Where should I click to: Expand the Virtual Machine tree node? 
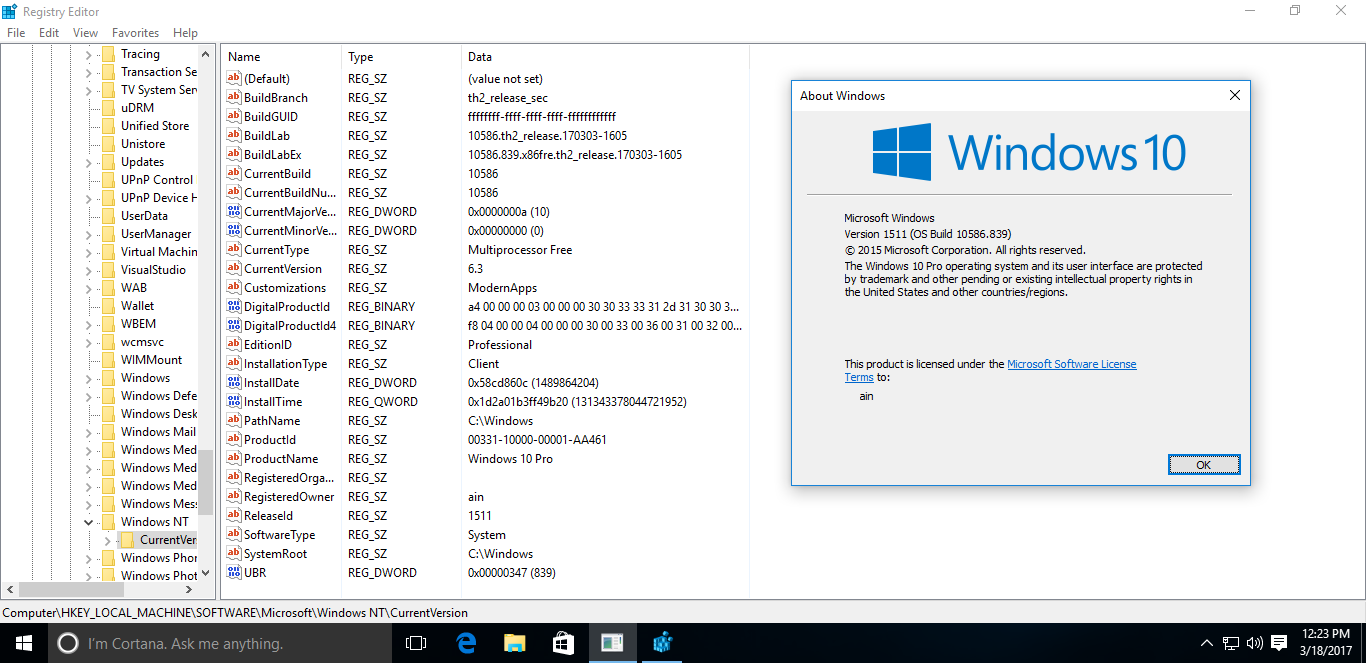pos(88,252)
